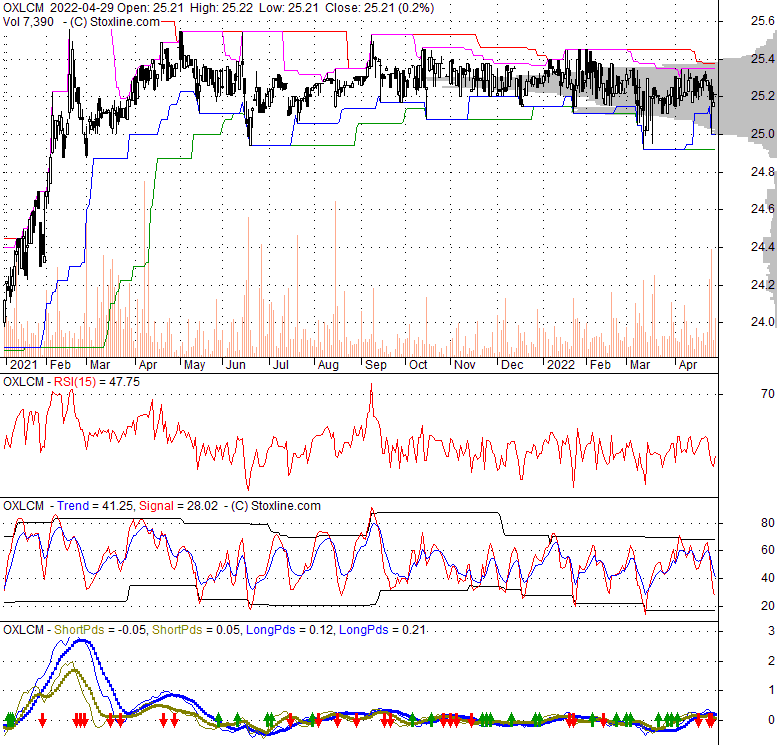Click the Trend value 41.25
This screenshot has width=778, height=746.
coord(117,506)
